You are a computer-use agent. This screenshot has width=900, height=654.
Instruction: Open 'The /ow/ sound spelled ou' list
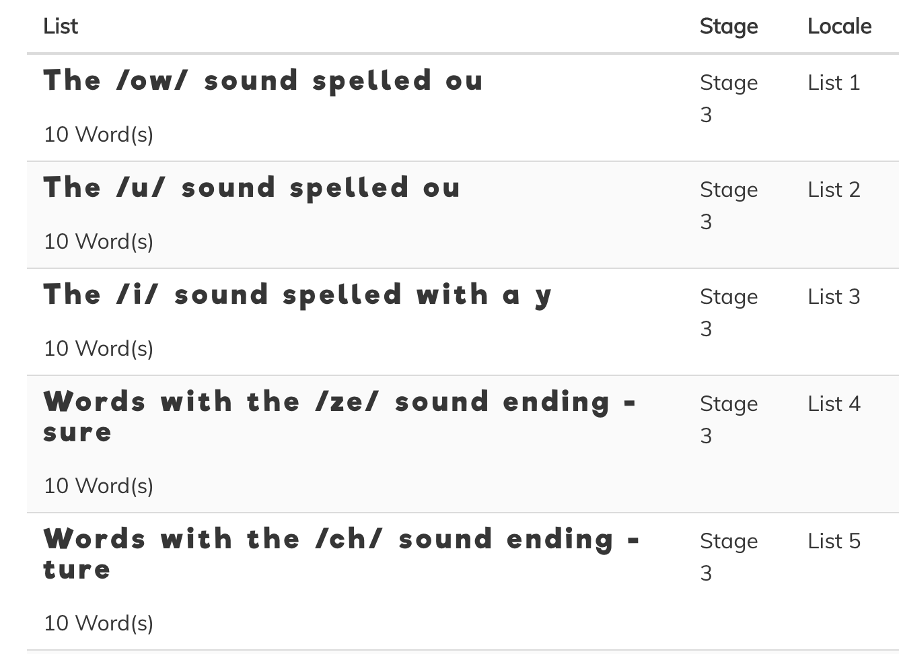point(263,81)
